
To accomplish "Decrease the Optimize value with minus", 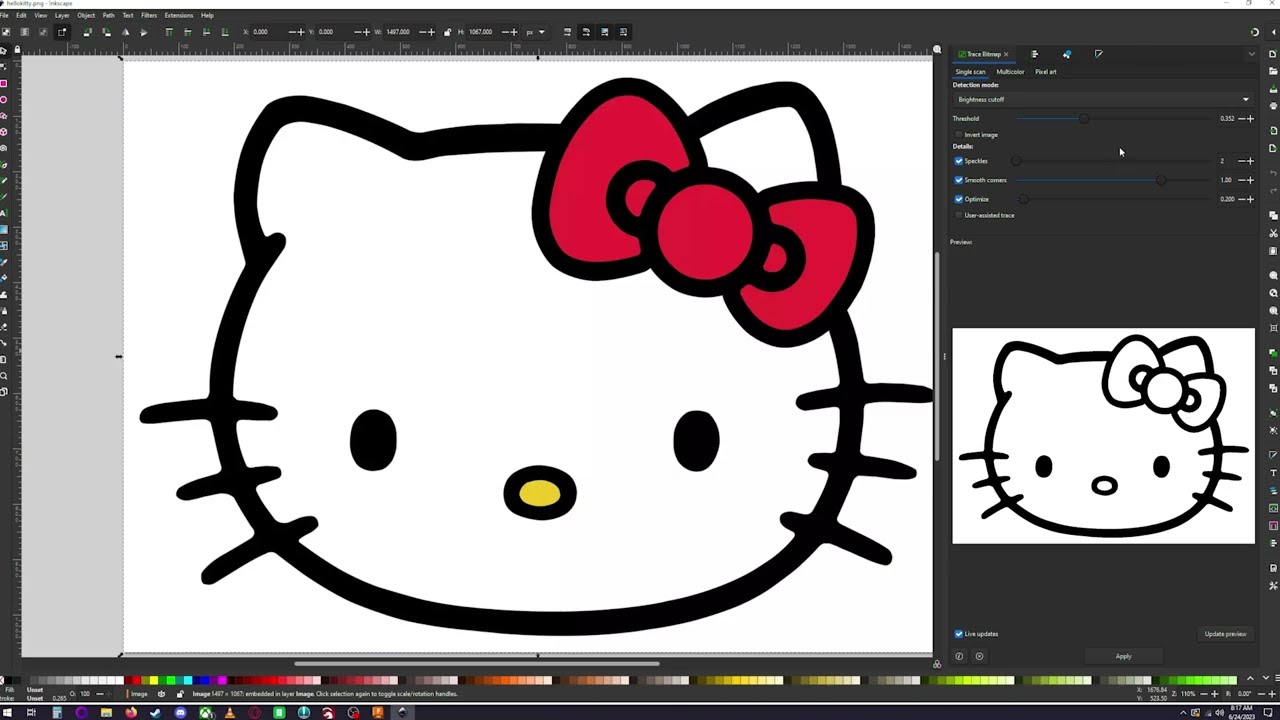I will pyautogui.click(x=1241, y=199).
